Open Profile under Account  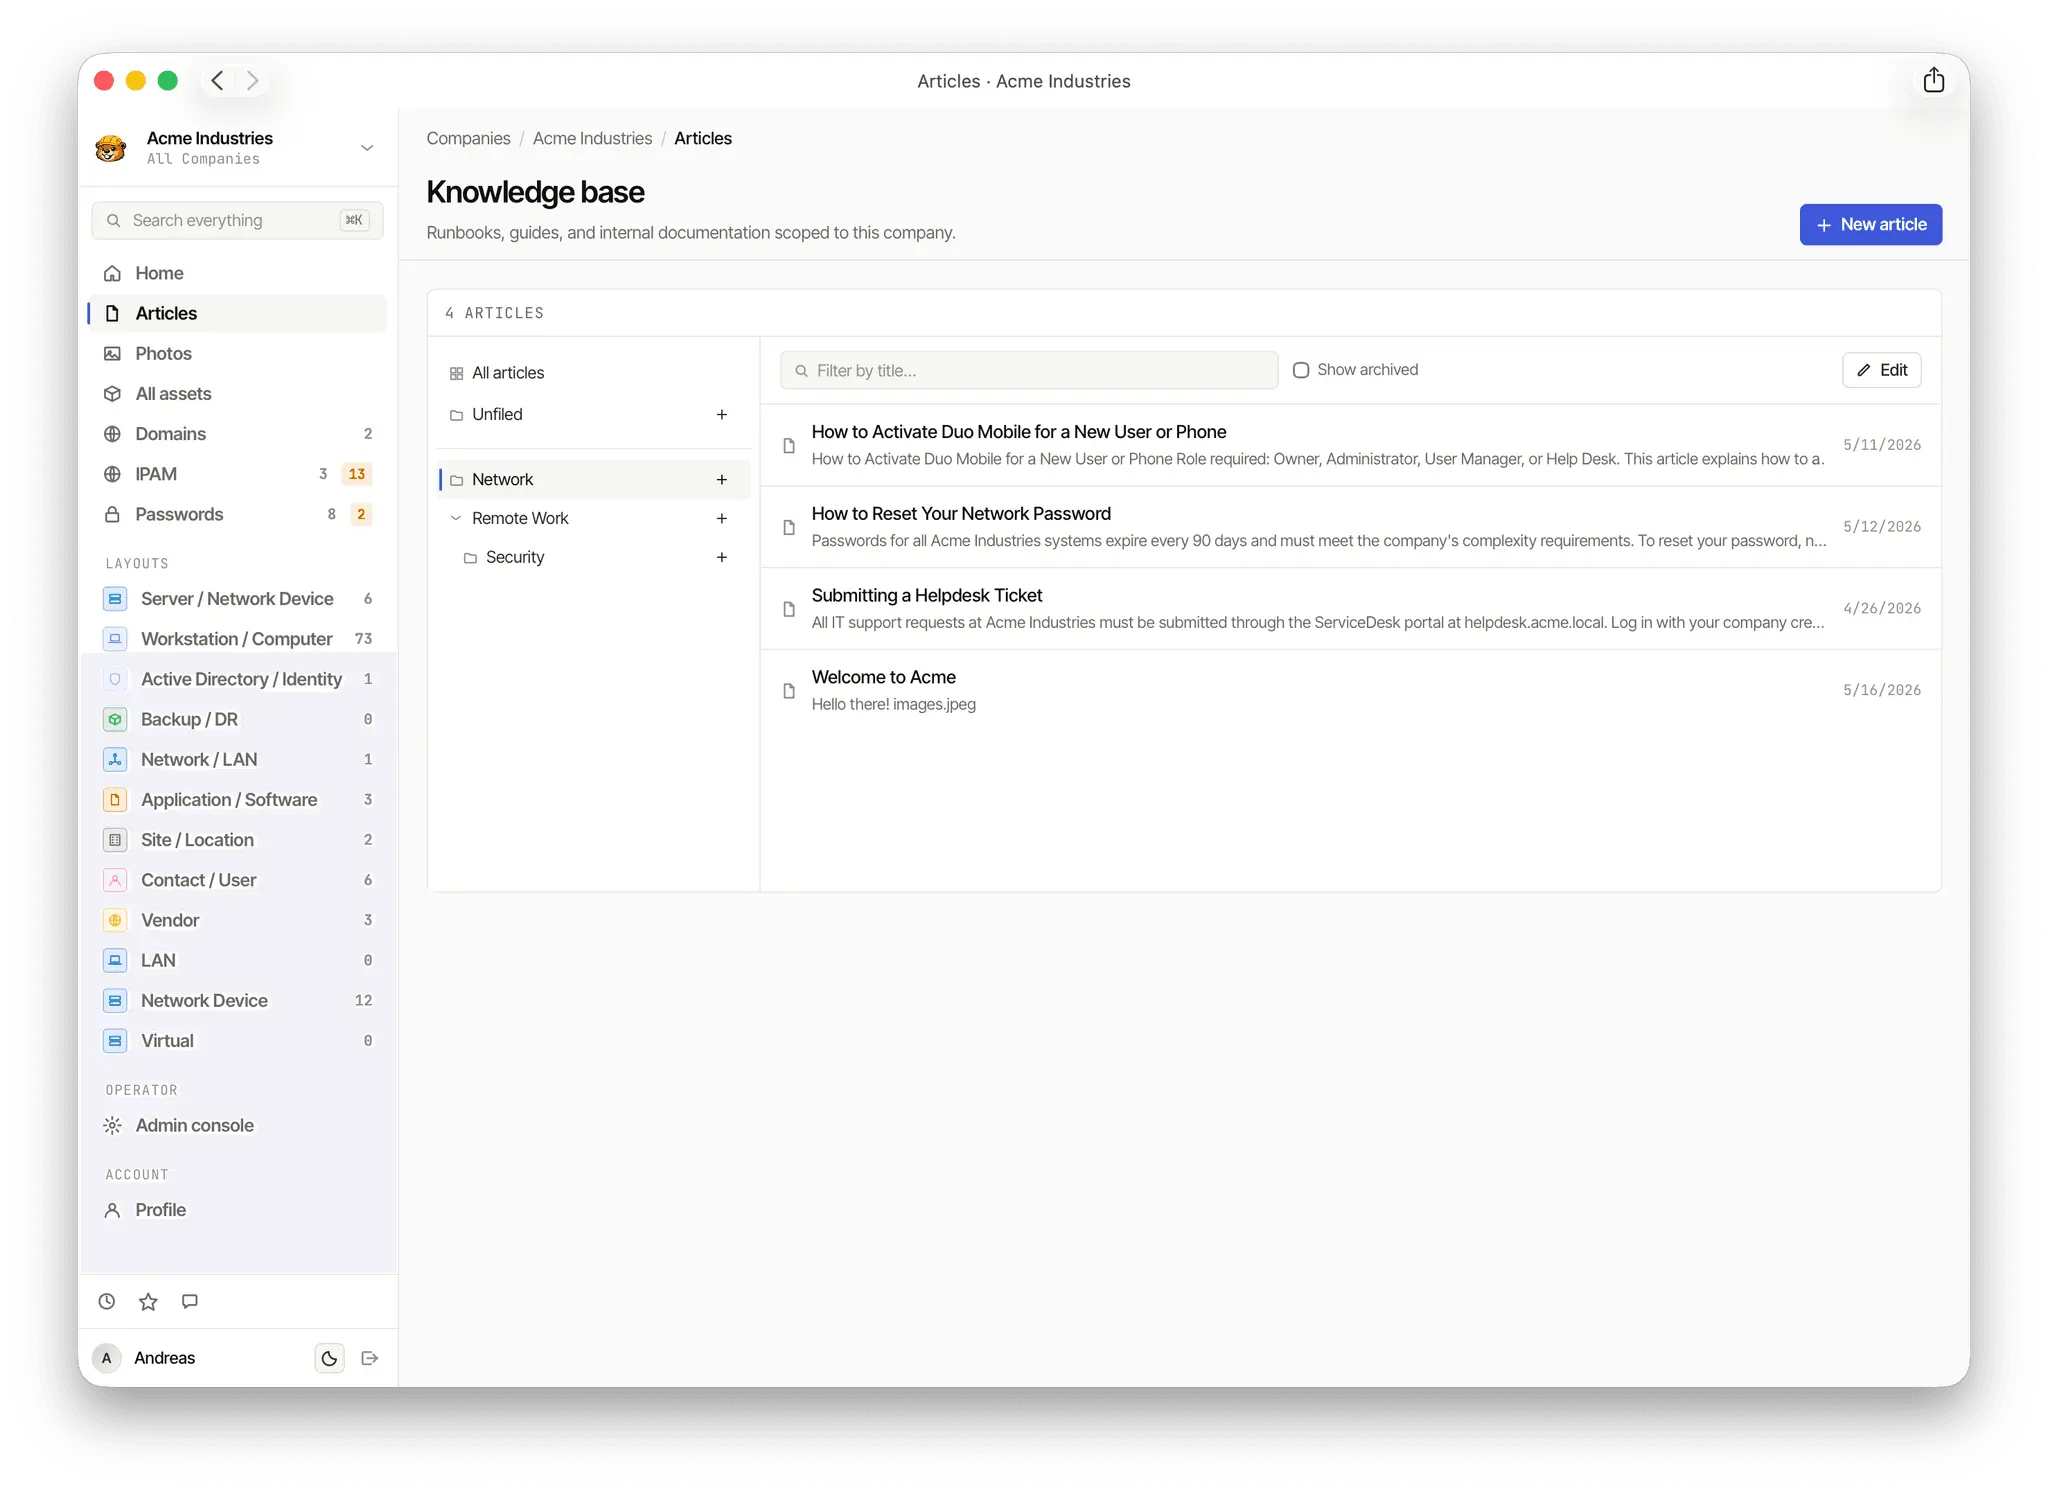pyautogui.click(x=238, y=1210)
